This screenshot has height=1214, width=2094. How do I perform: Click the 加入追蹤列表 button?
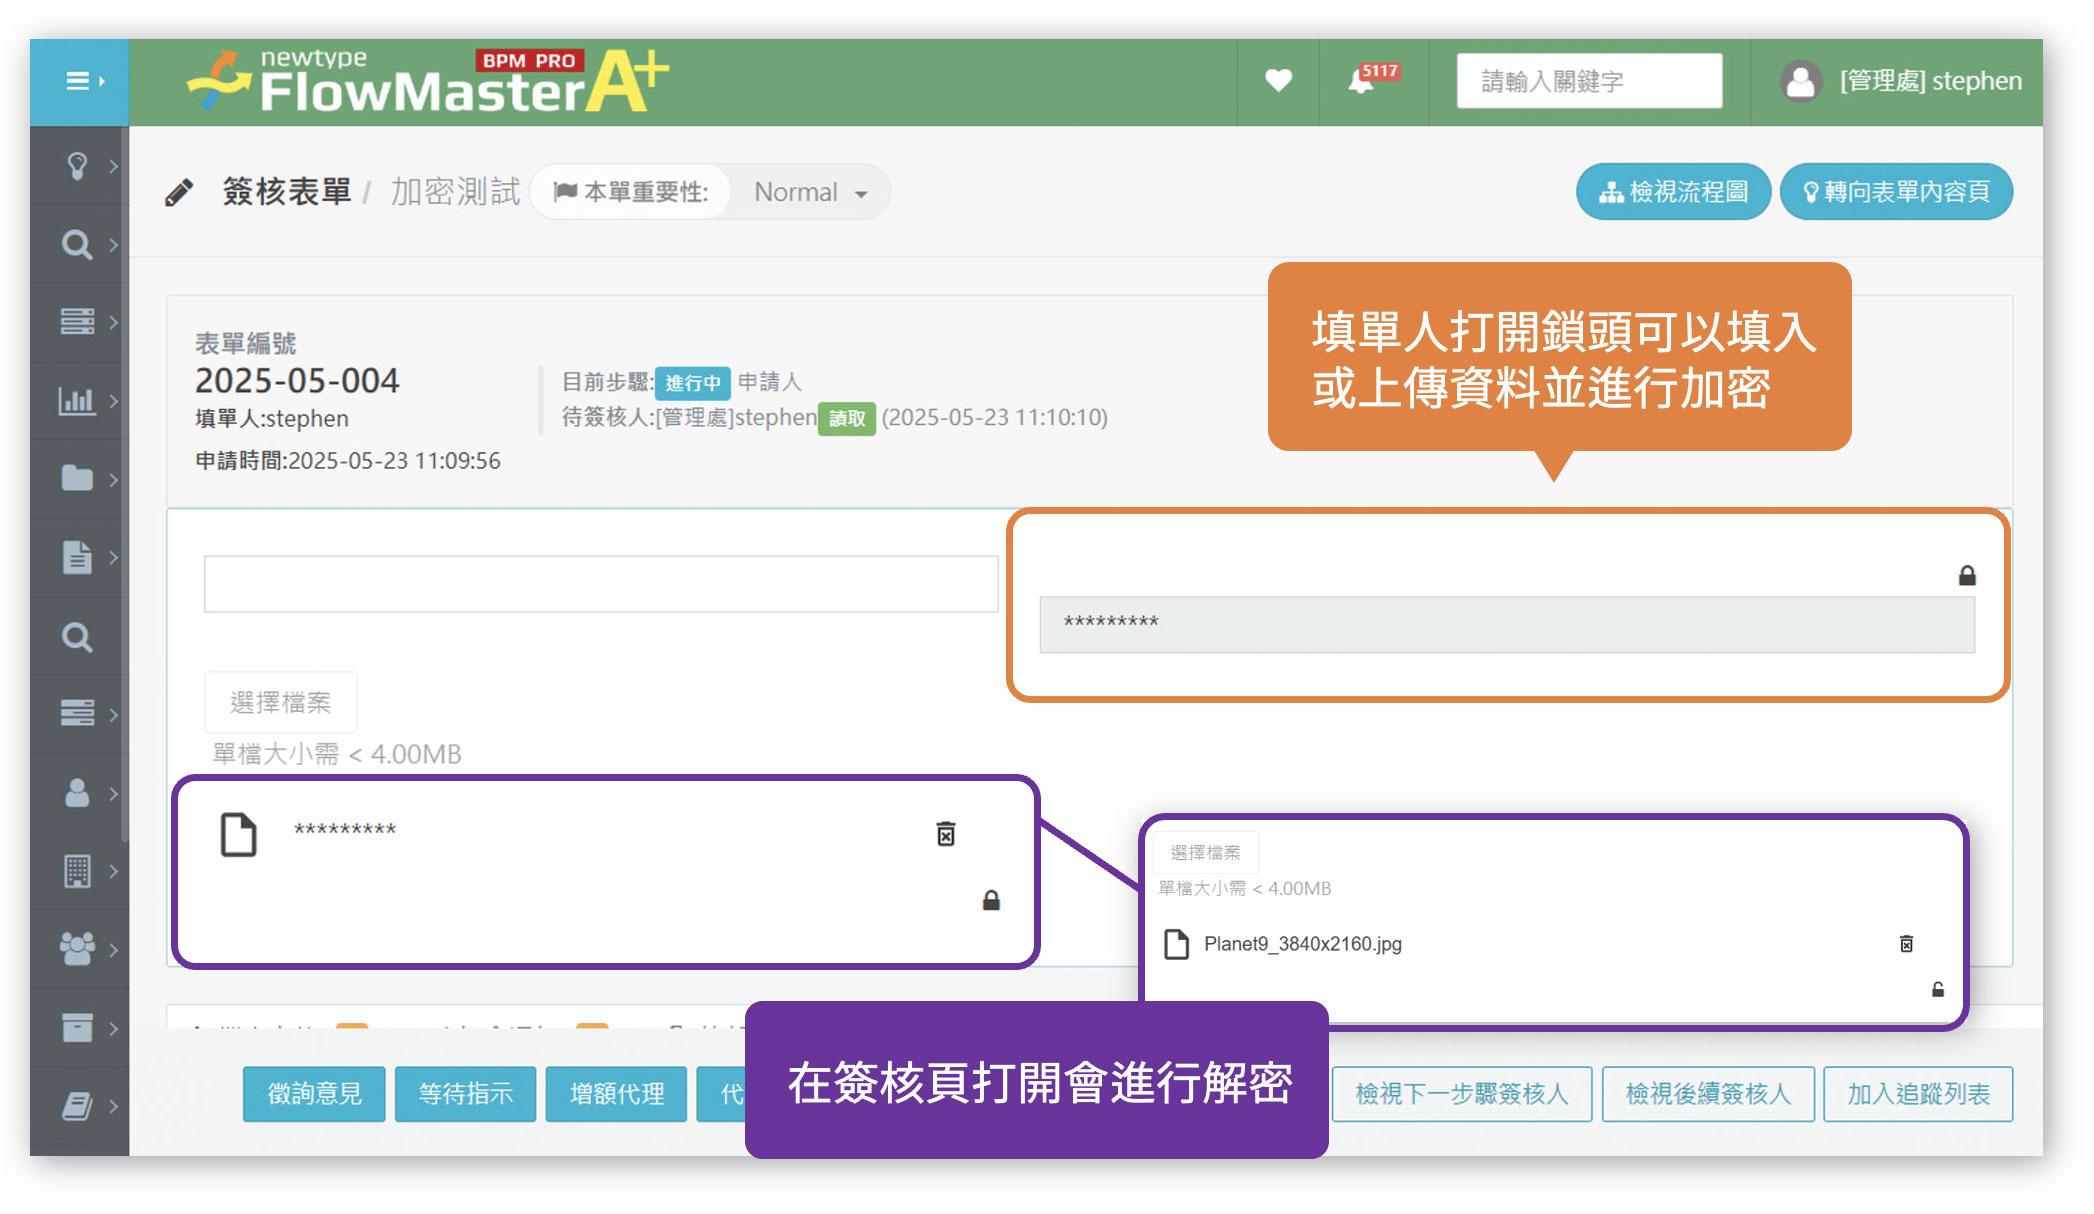(x=1917, y=1093)
